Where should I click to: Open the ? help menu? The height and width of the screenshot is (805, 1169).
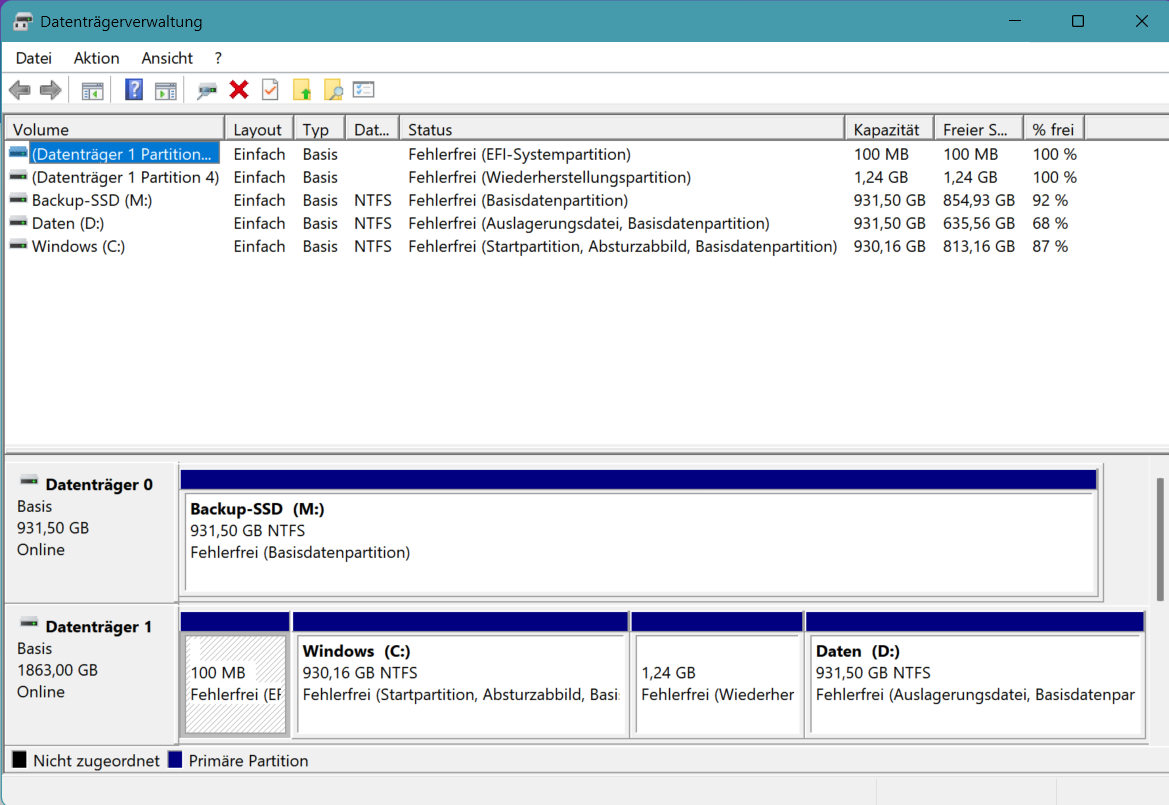(218, 58)
